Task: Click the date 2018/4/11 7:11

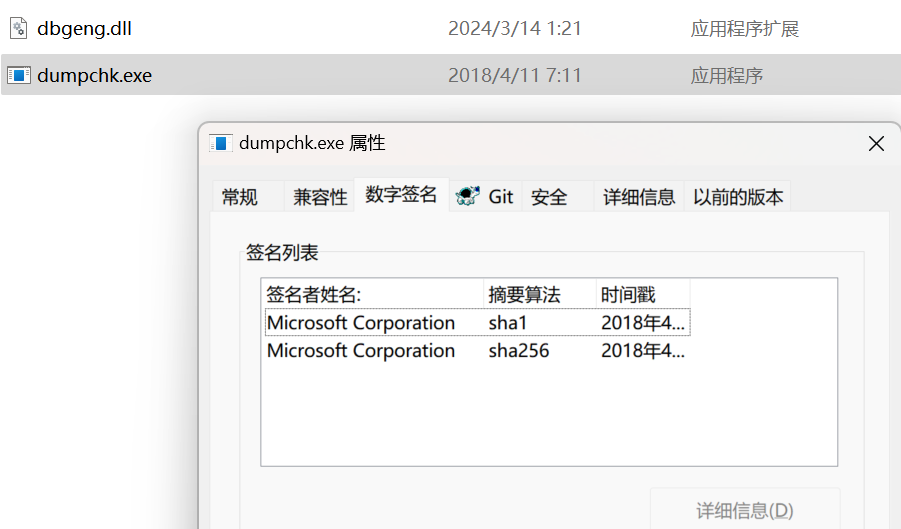Action: [515, 76]
